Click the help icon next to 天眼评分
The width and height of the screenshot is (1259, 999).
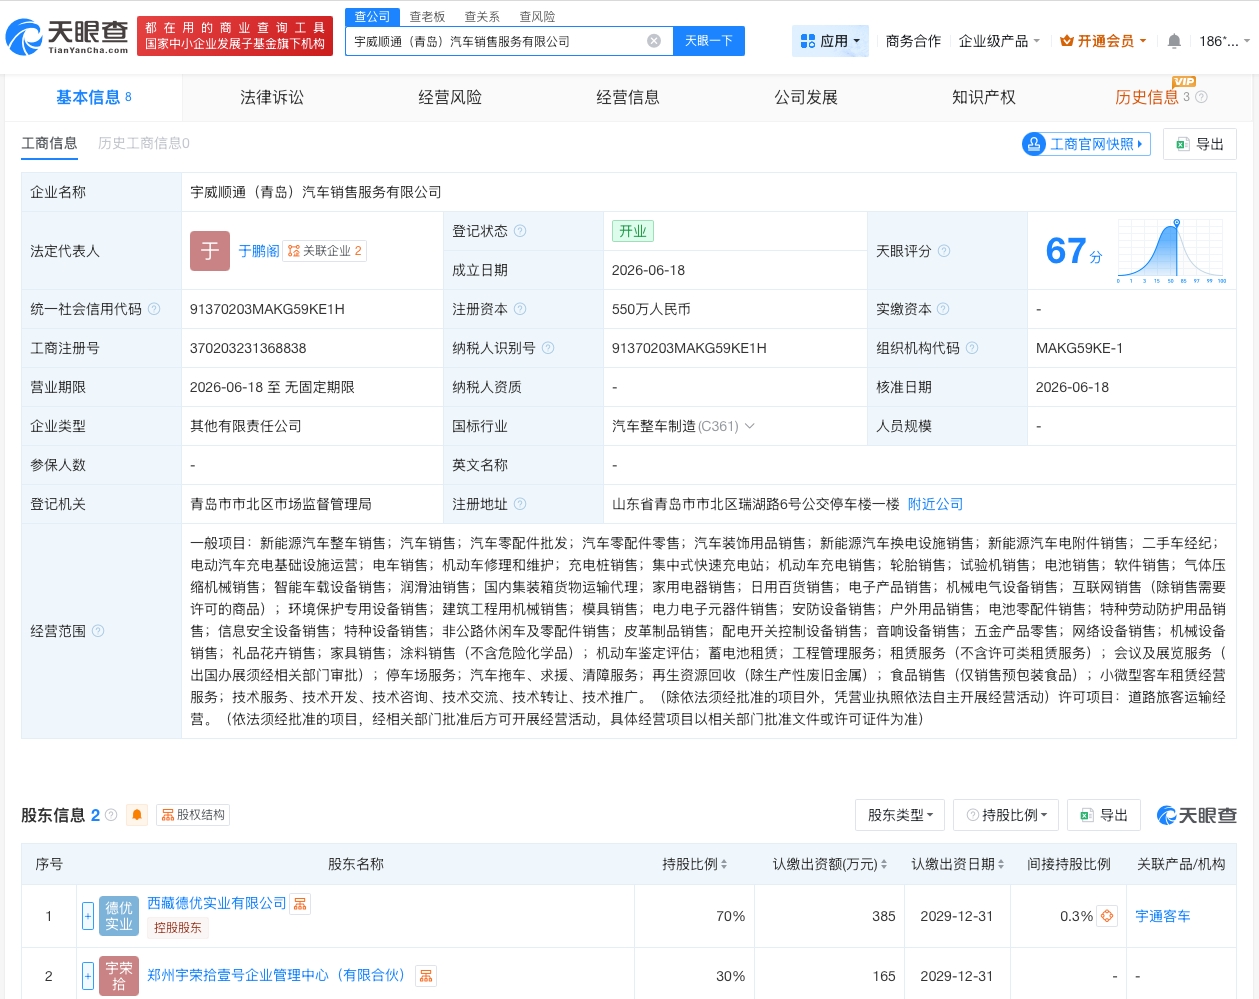[944, 251]
